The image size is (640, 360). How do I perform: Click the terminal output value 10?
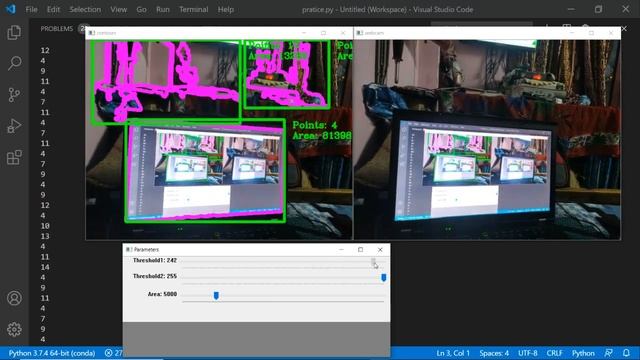(45, 226)
